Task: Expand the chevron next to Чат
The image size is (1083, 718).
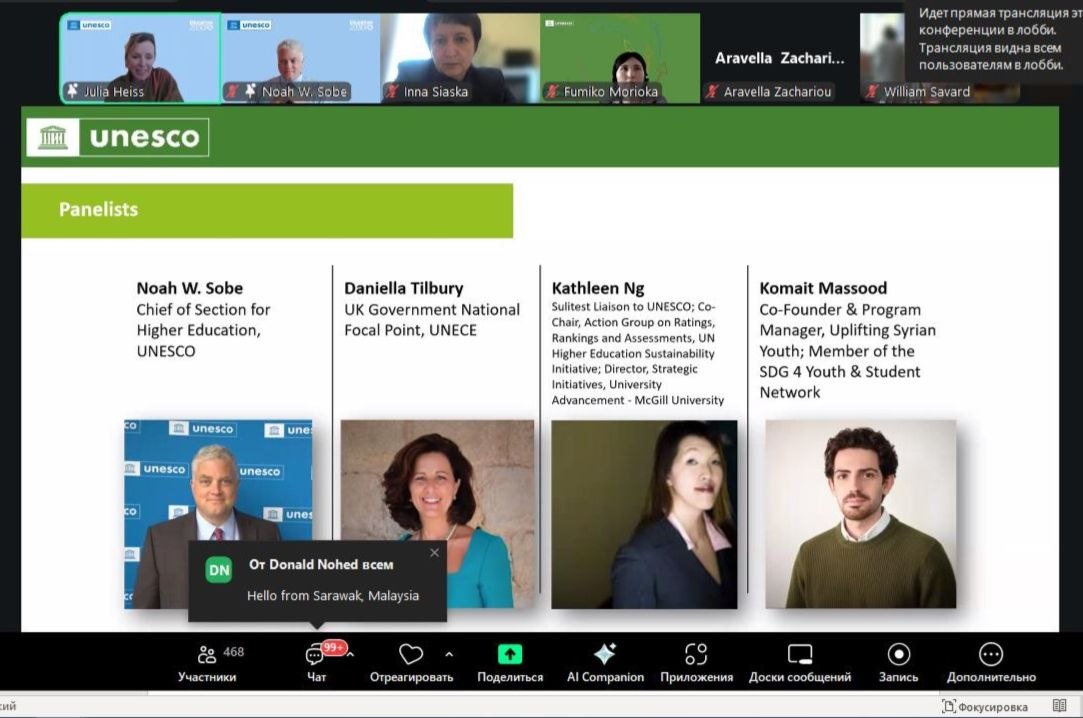Action: (350, 655)
